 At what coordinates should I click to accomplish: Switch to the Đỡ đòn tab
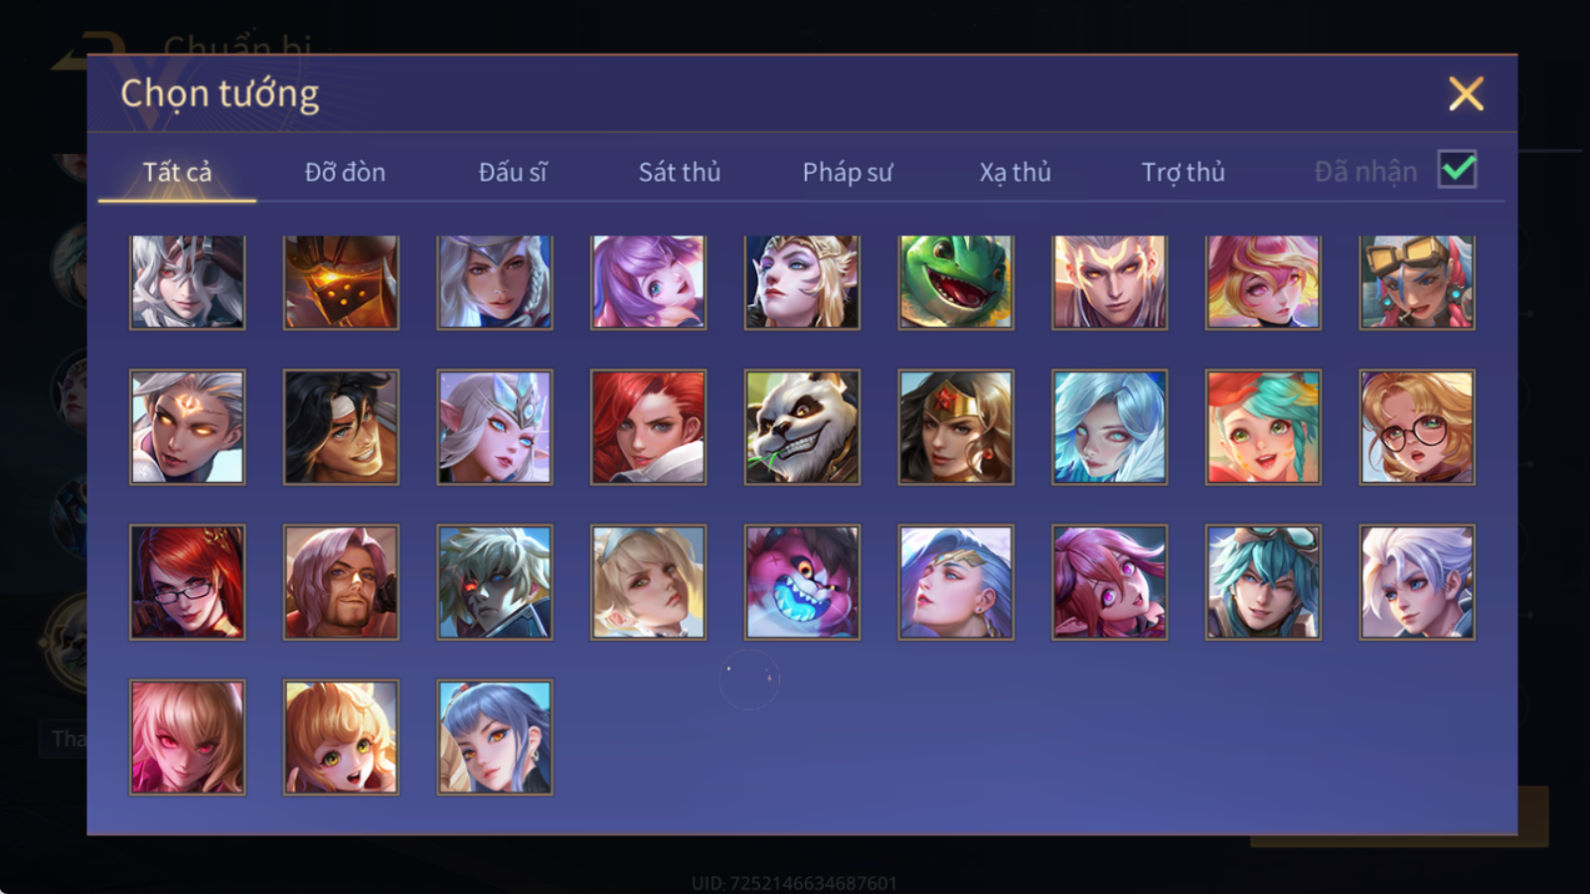(x=345, y=172)
